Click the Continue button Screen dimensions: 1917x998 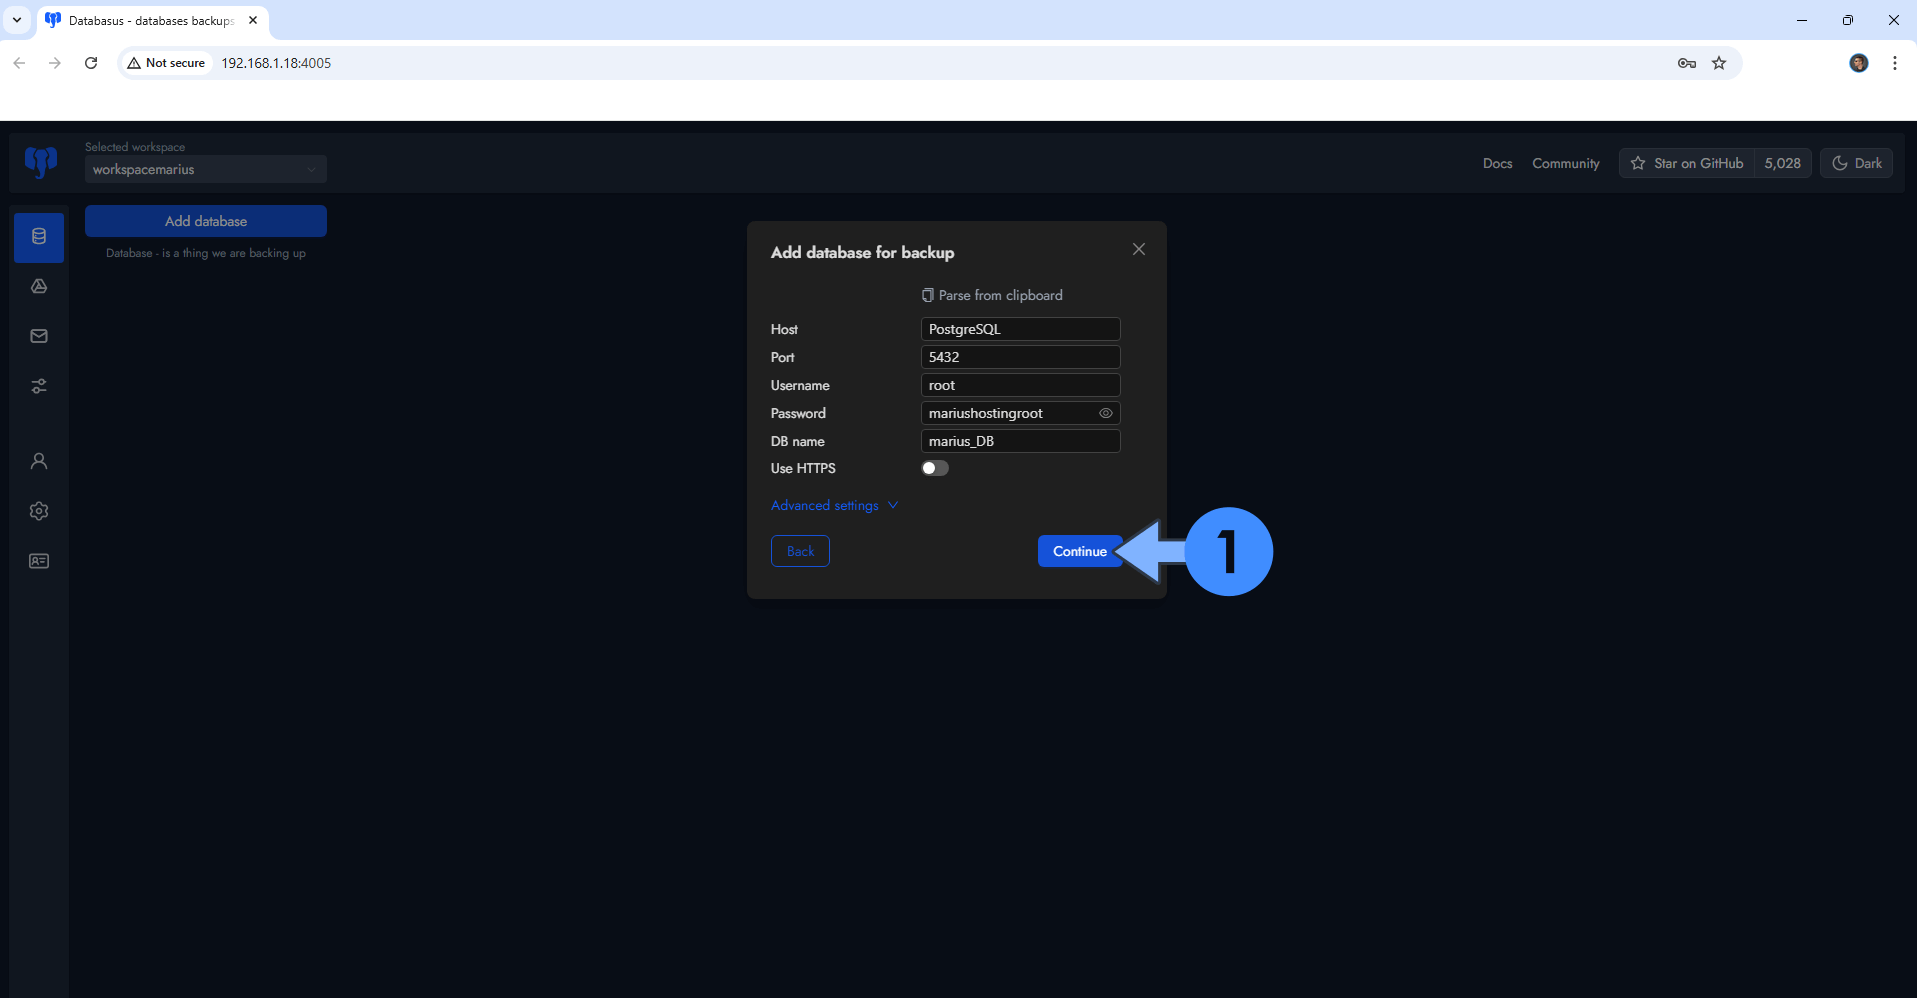[1079, 551]
